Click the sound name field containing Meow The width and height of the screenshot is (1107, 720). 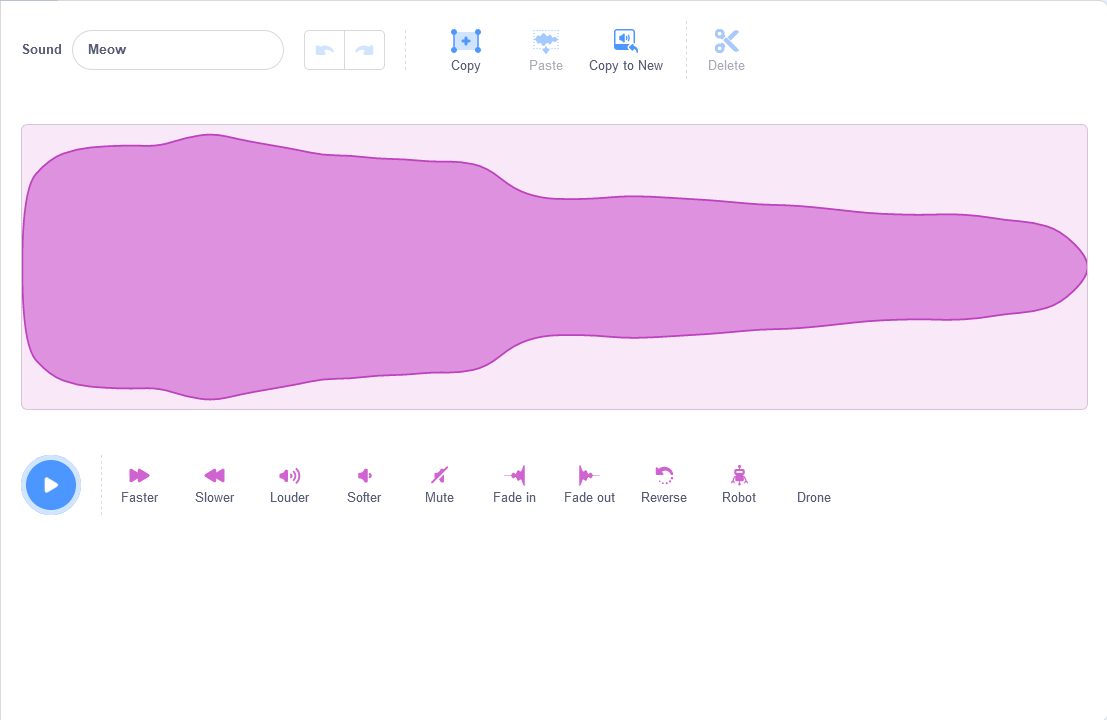click(178, 50)
